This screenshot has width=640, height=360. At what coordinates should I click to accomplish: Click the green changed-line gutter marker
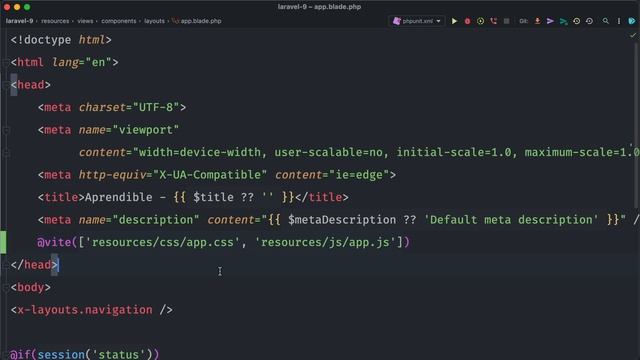(3, 242)
